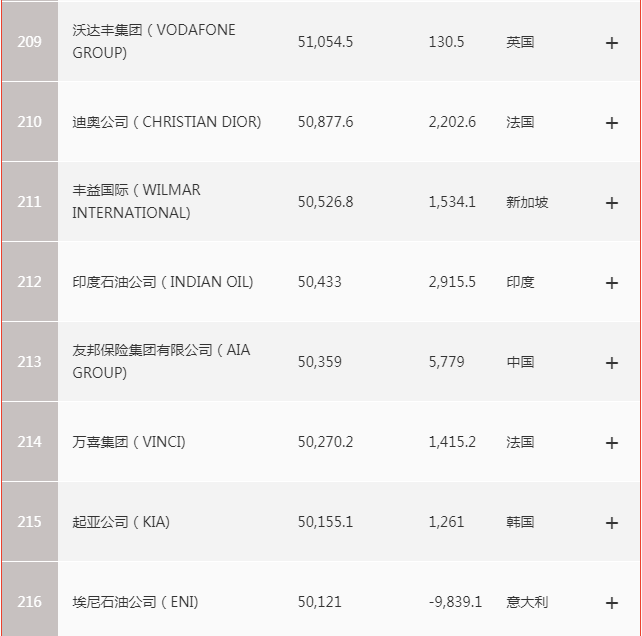
Task: Click the ENI profit value -9,839.1
Action: pyautogui.click(x=455, y=602)
